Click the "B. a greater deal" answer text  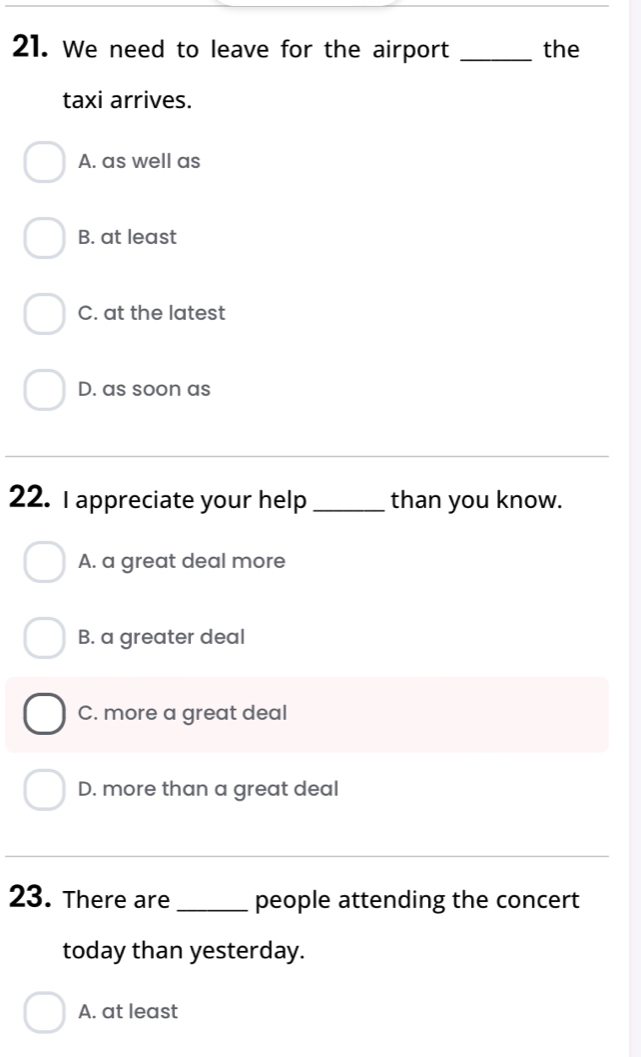click(161, 637)
